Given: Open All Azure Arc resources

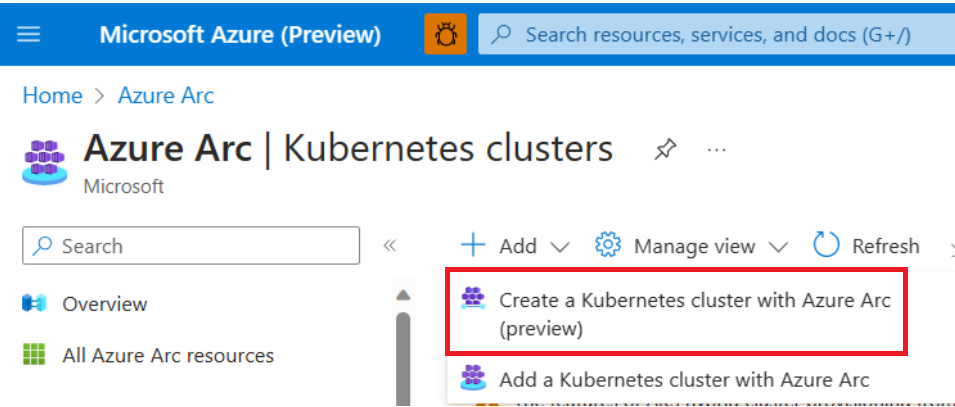Looking at the screenshot, I should coord(168,355).
